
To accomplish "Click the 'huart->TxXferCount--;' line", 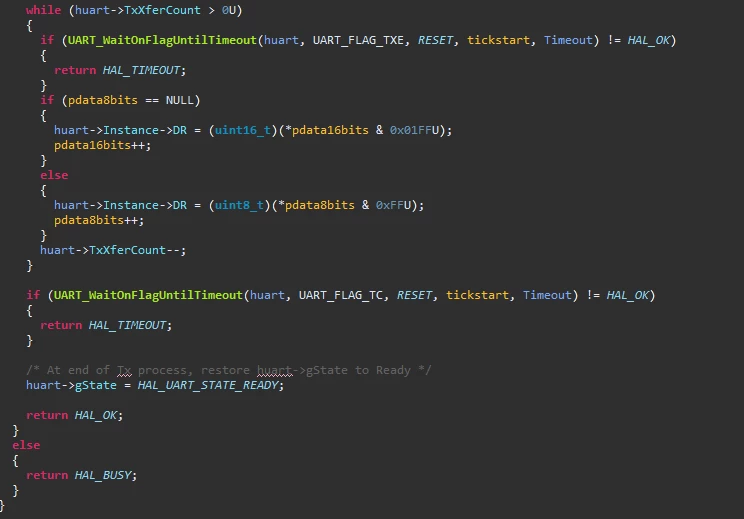I will click(x=113, y=250).
